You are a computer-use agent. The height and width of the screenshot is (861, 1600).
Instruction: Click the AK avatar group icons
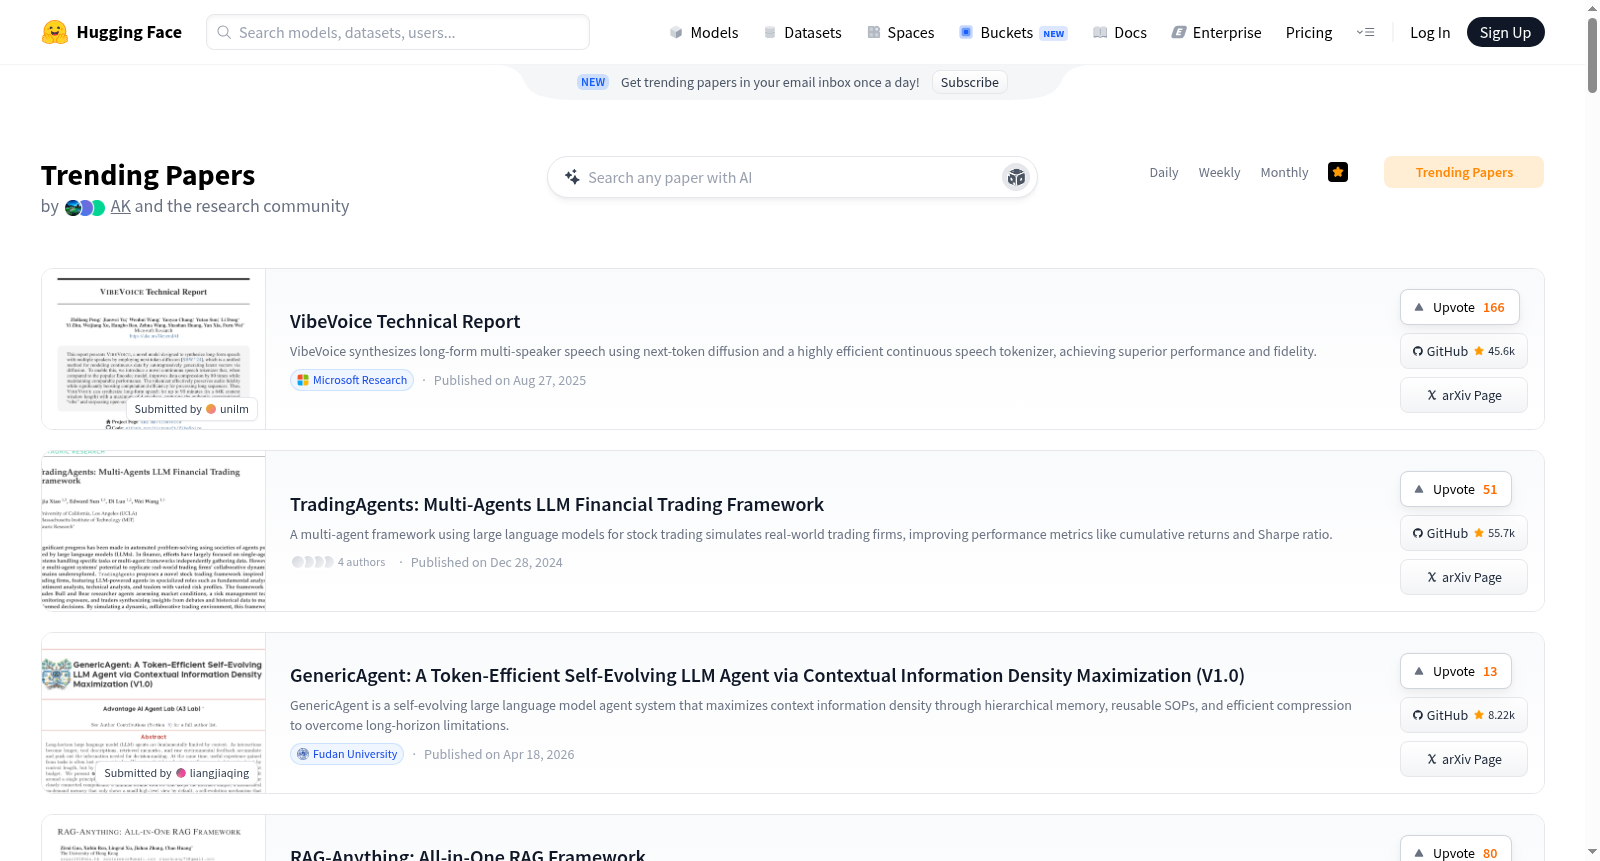(85, 208)
